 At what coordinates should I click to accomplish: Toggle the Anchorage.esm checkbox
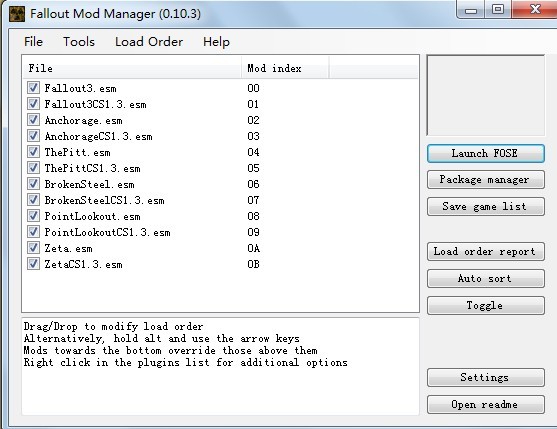click(x=33, y=120)
